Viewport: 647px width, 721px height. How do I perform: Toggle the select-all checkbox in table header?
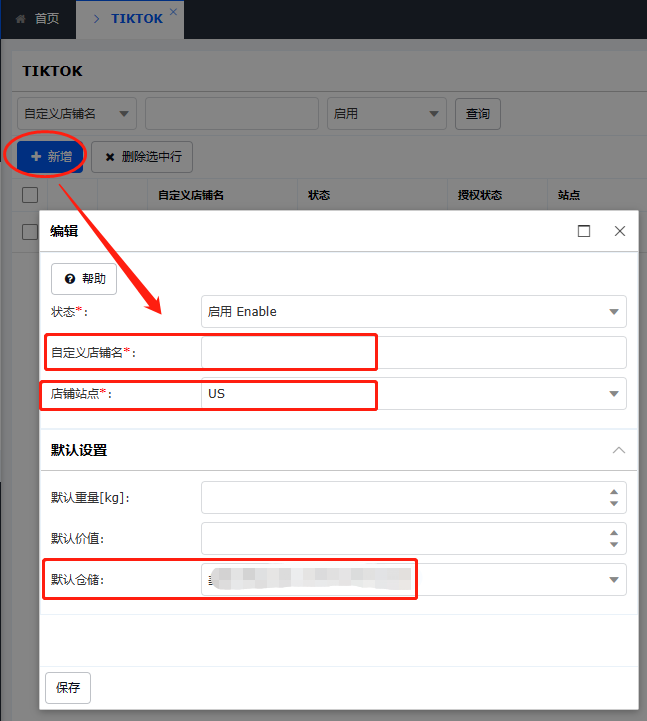30,195
